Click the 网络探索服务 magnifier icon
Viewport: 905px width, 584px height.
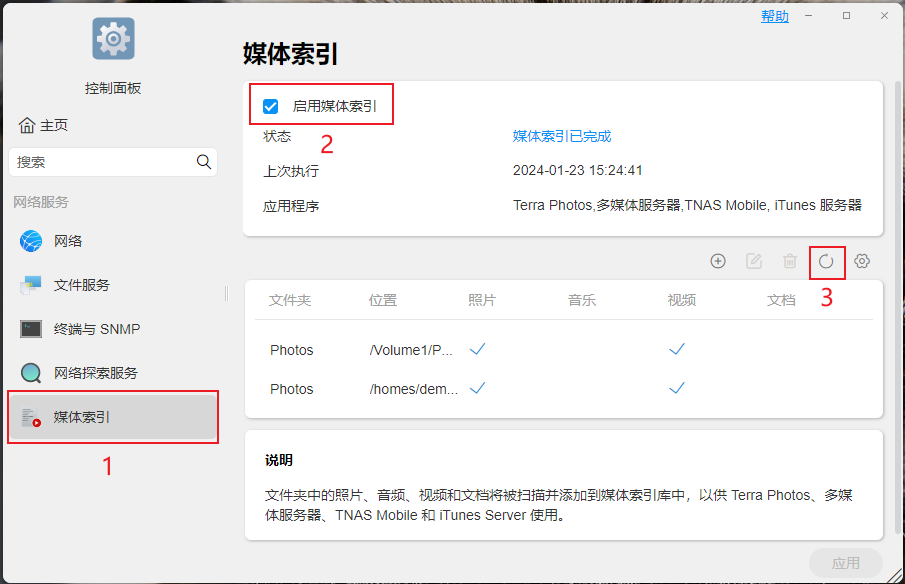tap(31, 373)
